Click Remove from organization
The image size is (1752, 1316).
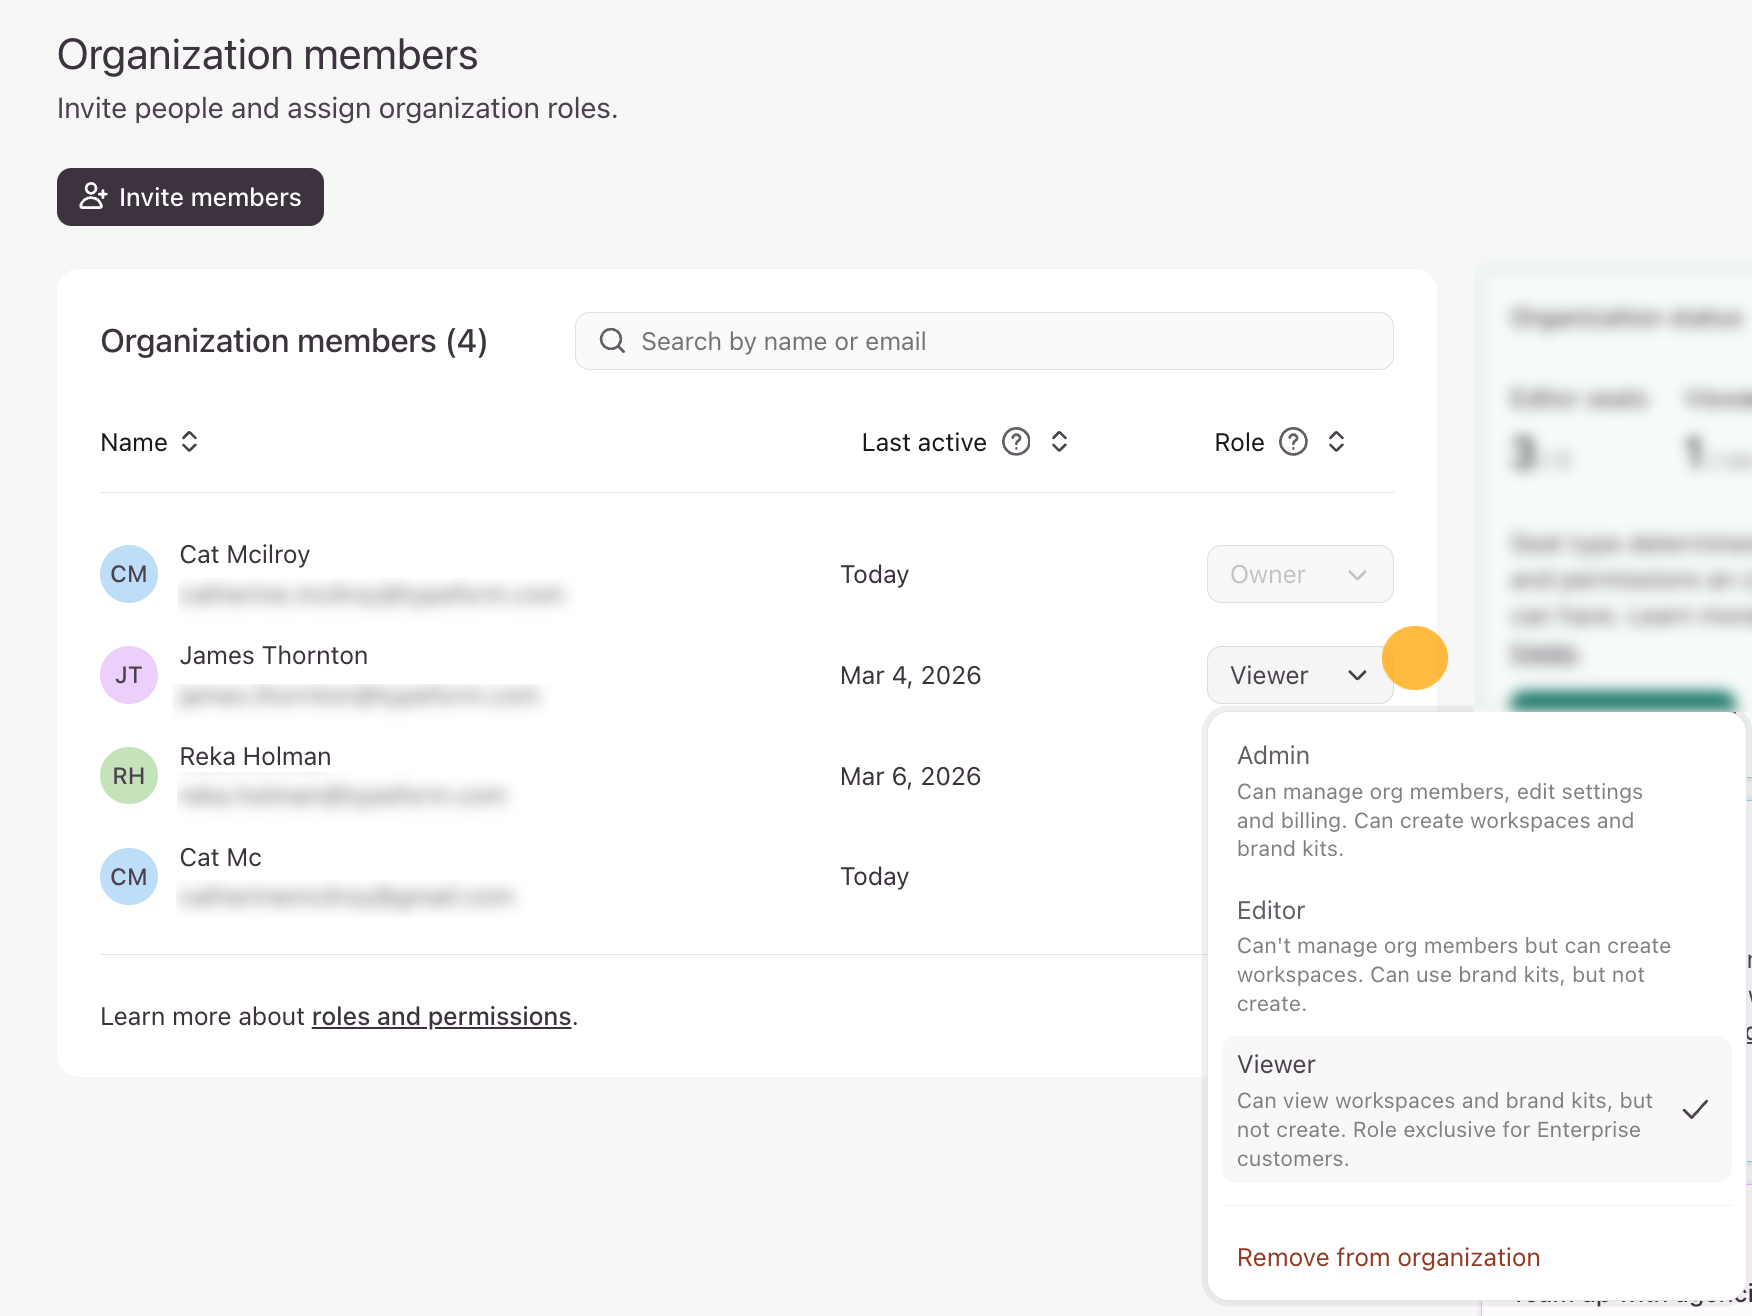pos(1388,1257)
